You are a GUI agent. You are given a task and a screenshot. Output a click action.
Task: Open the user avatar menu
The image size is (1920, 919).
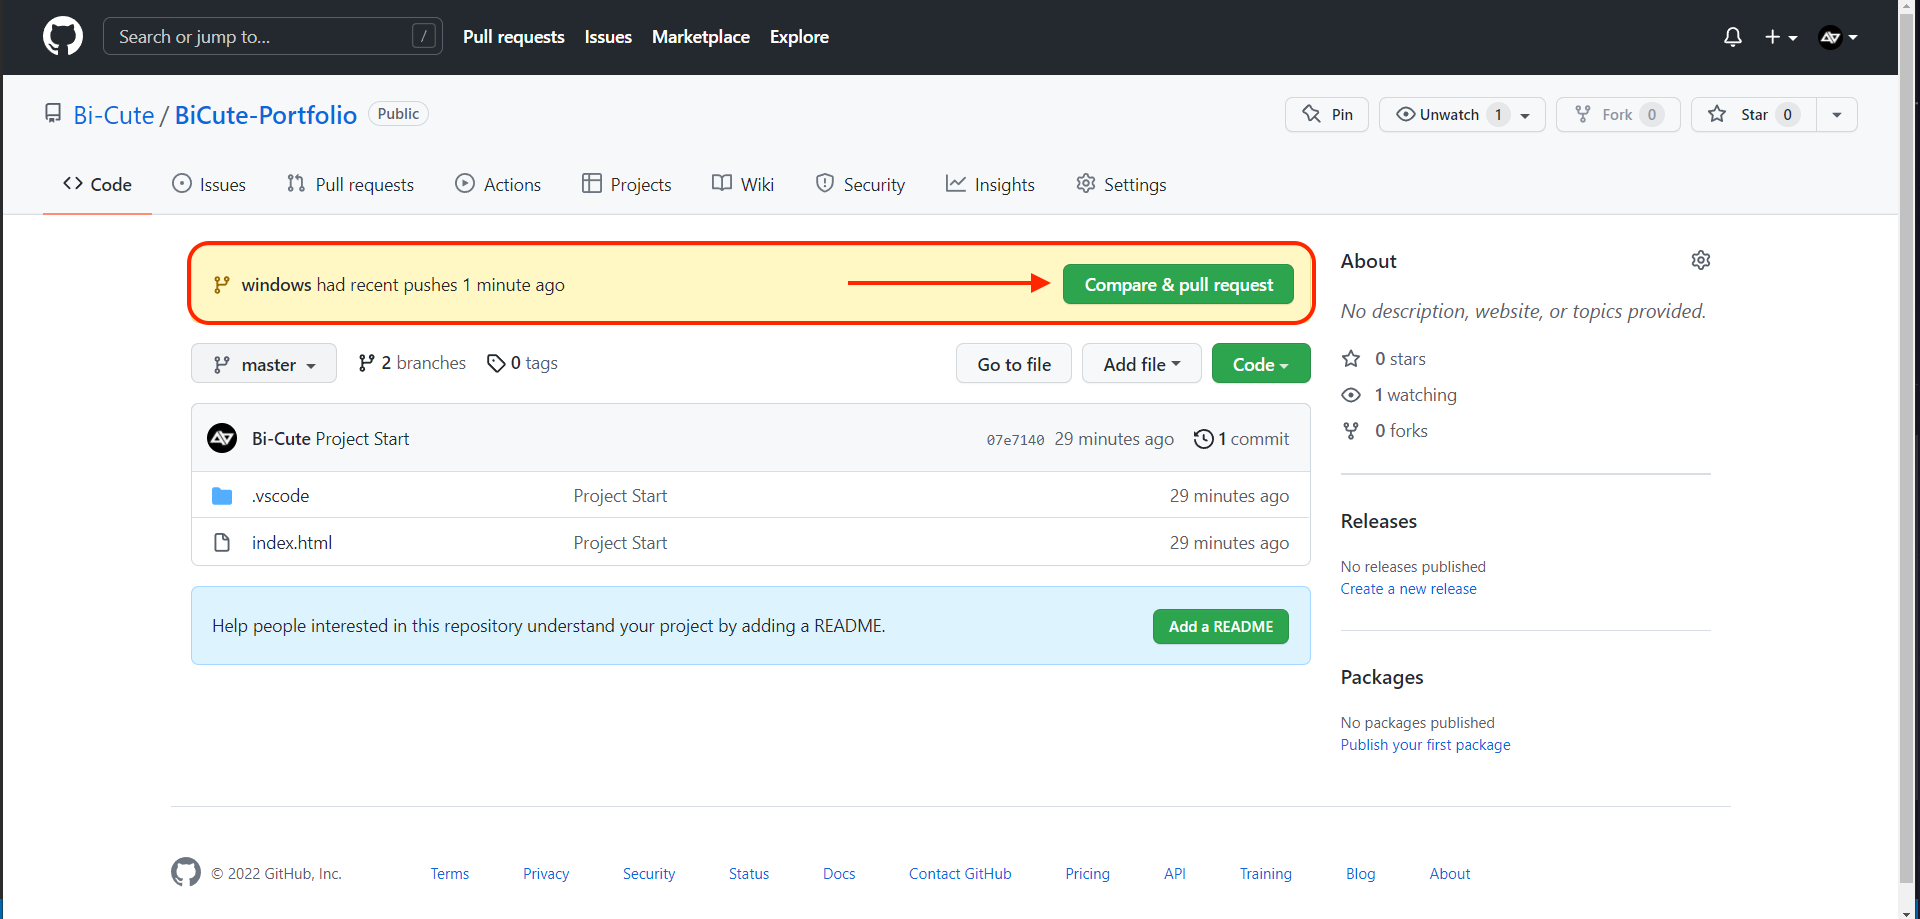pos(1838,37)
